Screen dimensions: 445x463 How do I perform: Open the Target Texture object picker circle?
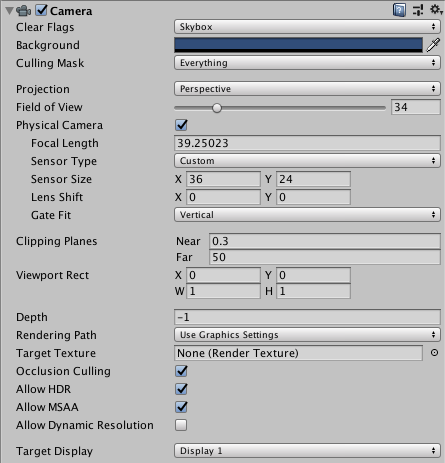(434, 353)
